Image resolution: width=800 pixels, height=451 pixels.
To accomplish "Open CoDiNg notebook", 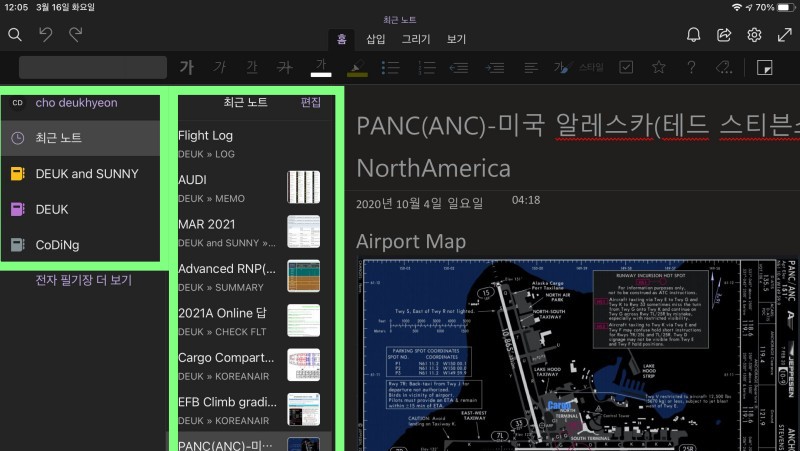I will click(x=81, y=245).
